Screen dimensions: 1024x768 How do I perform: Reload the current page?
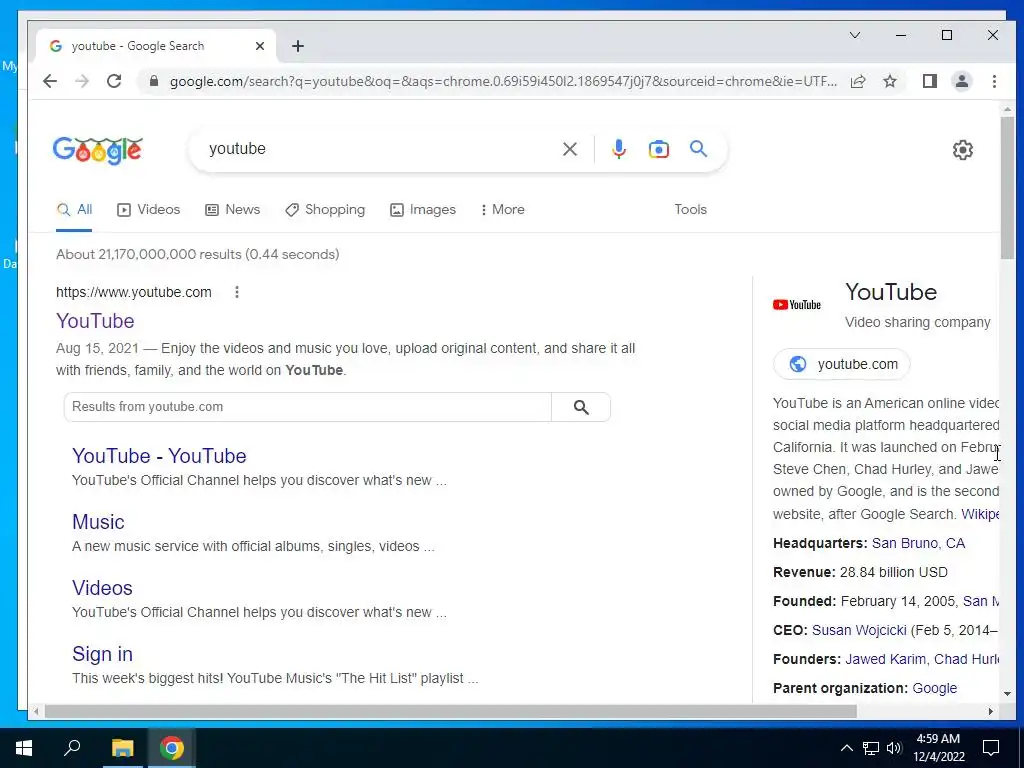point(114,81)
